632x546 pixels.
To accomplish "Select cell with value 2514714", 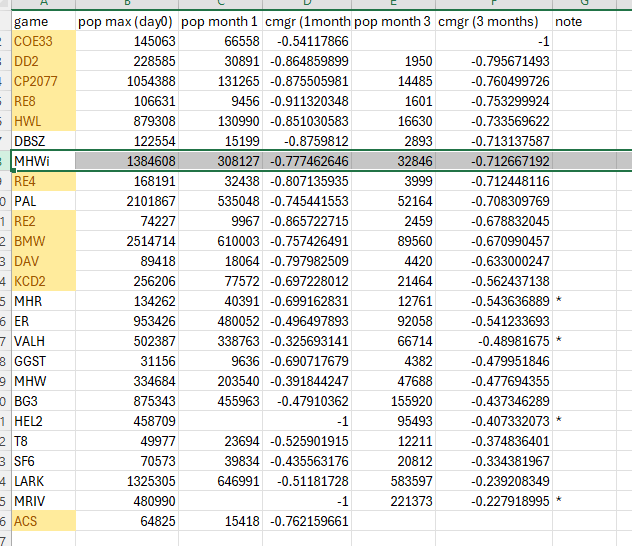I will 127,241.
